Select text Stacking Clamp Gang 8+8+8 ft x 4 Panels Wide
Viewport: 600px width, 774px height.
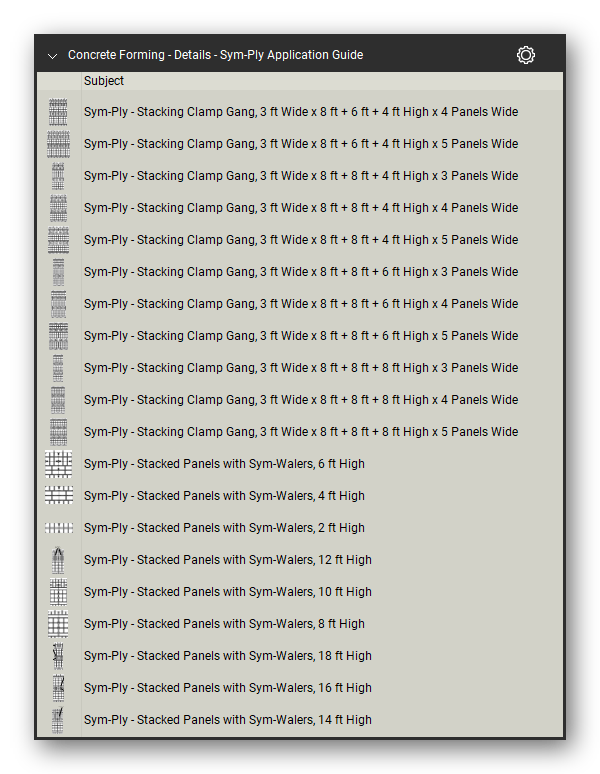pos(301,400)
